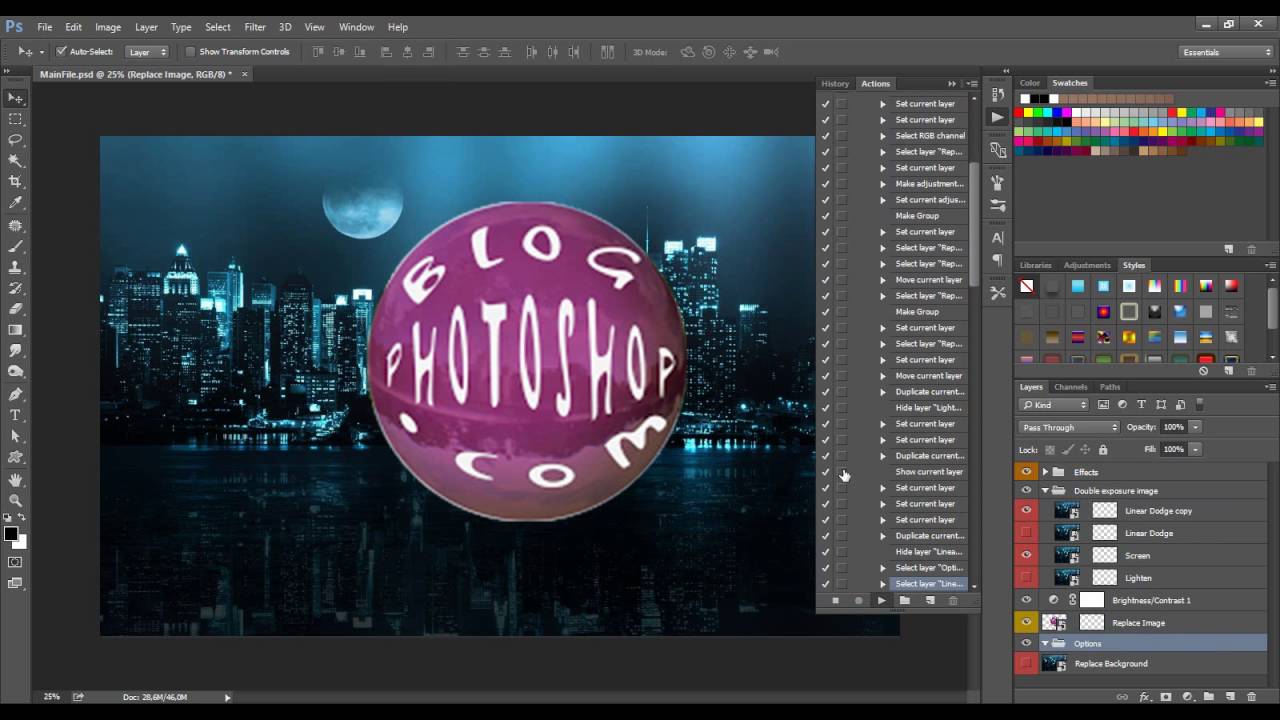
Task: Select the Magic Wand tool
Action: click(x=16, y=161)
